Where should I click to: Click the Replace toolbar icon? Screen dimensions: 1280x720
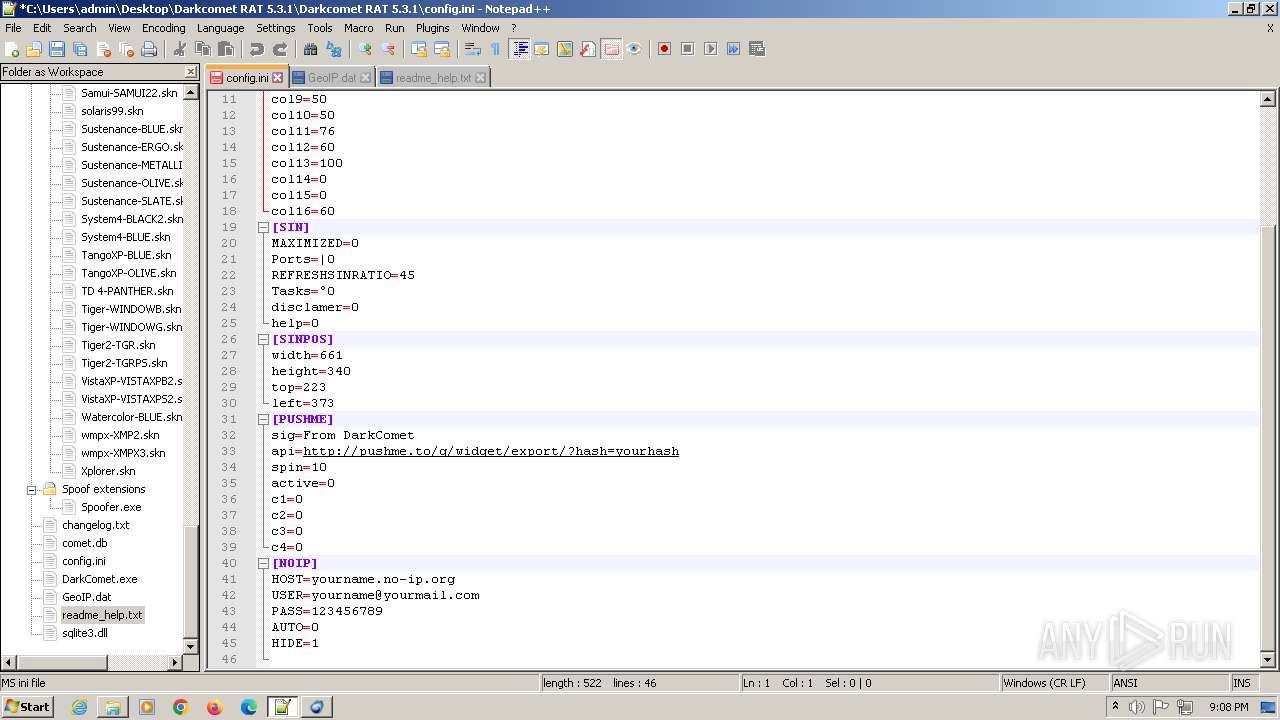point(334,49)
